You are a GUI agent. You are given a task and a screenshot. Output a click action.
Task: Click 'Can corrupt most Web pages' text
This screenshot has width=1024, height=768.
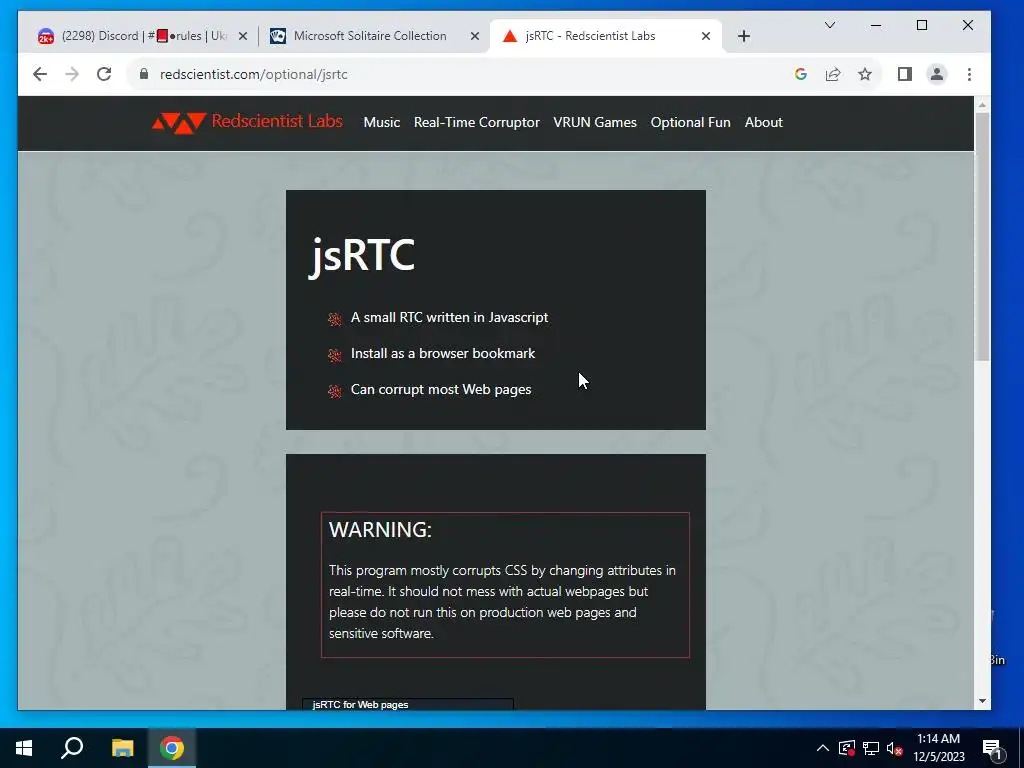441,389
